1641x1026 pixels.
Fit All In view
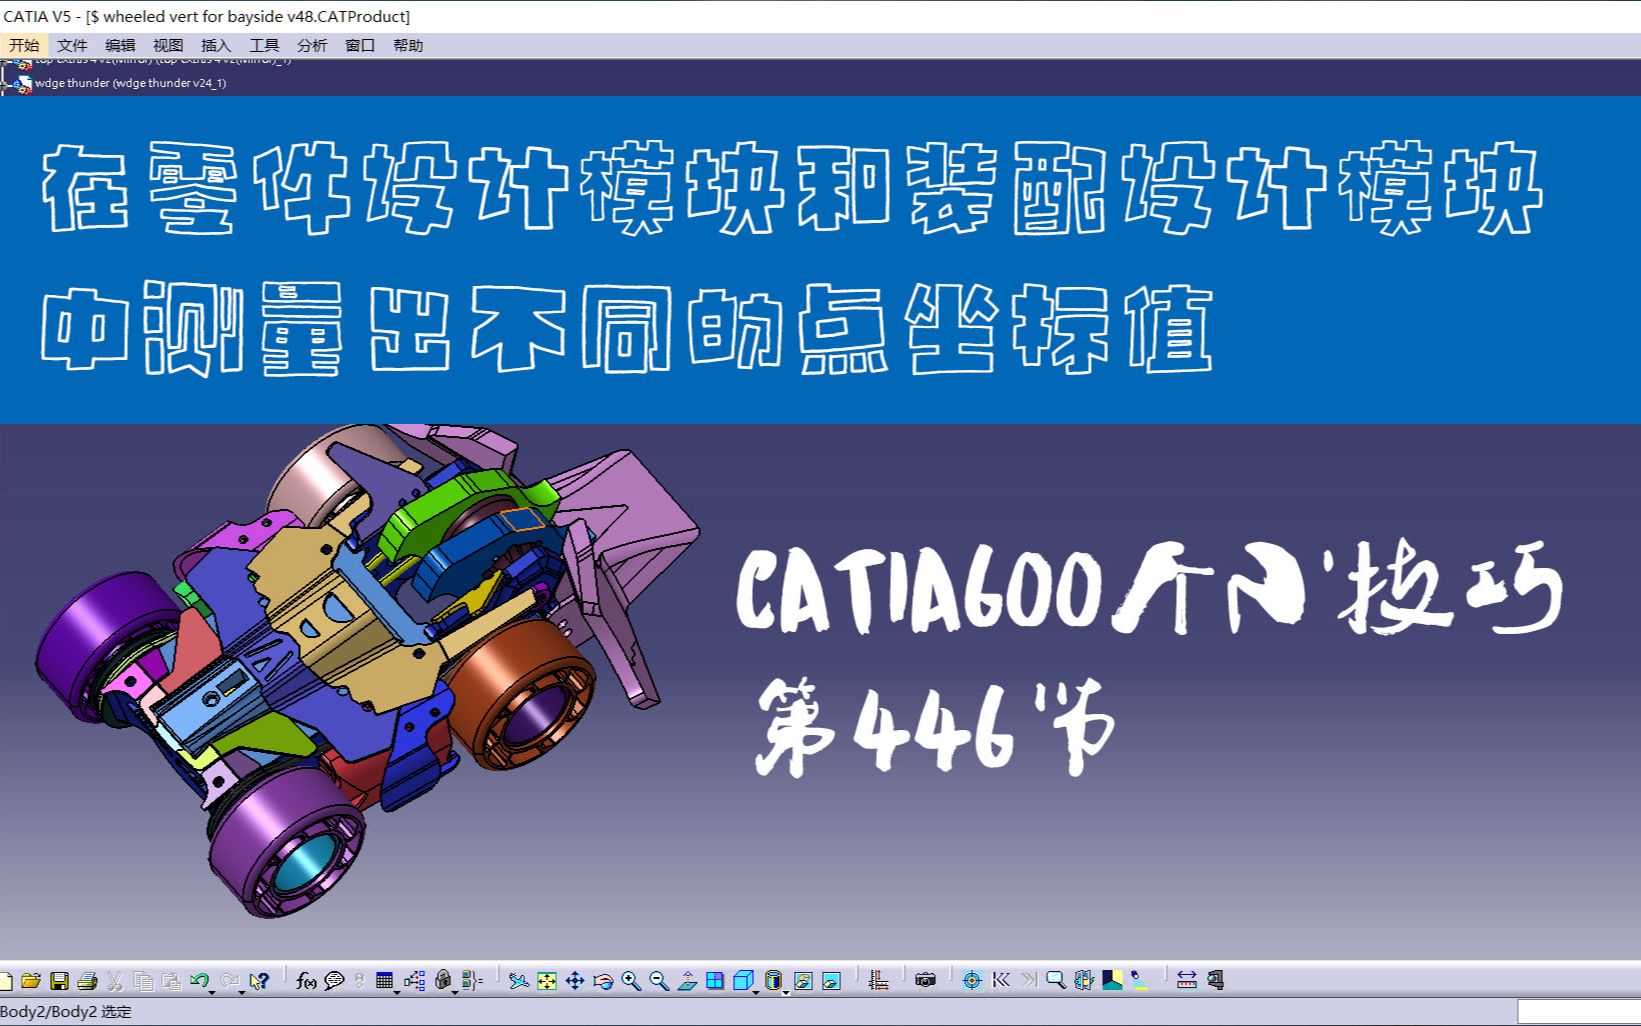(546, 981)
